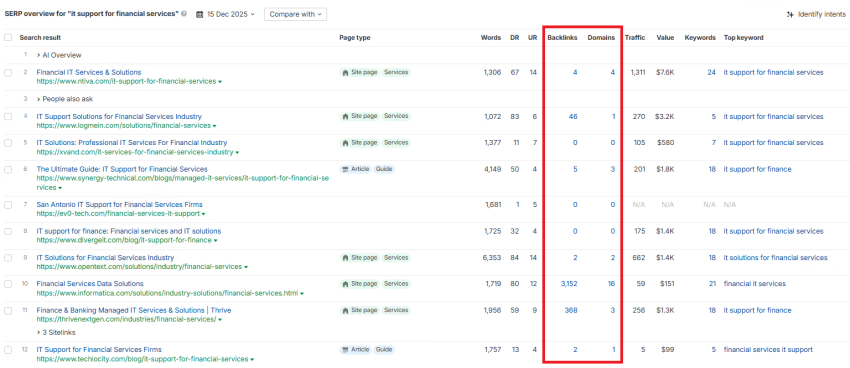The image size is (850, 368).
Task: Open the xvand.com URL dropdown arrow
Action: (x=237, y=152)
